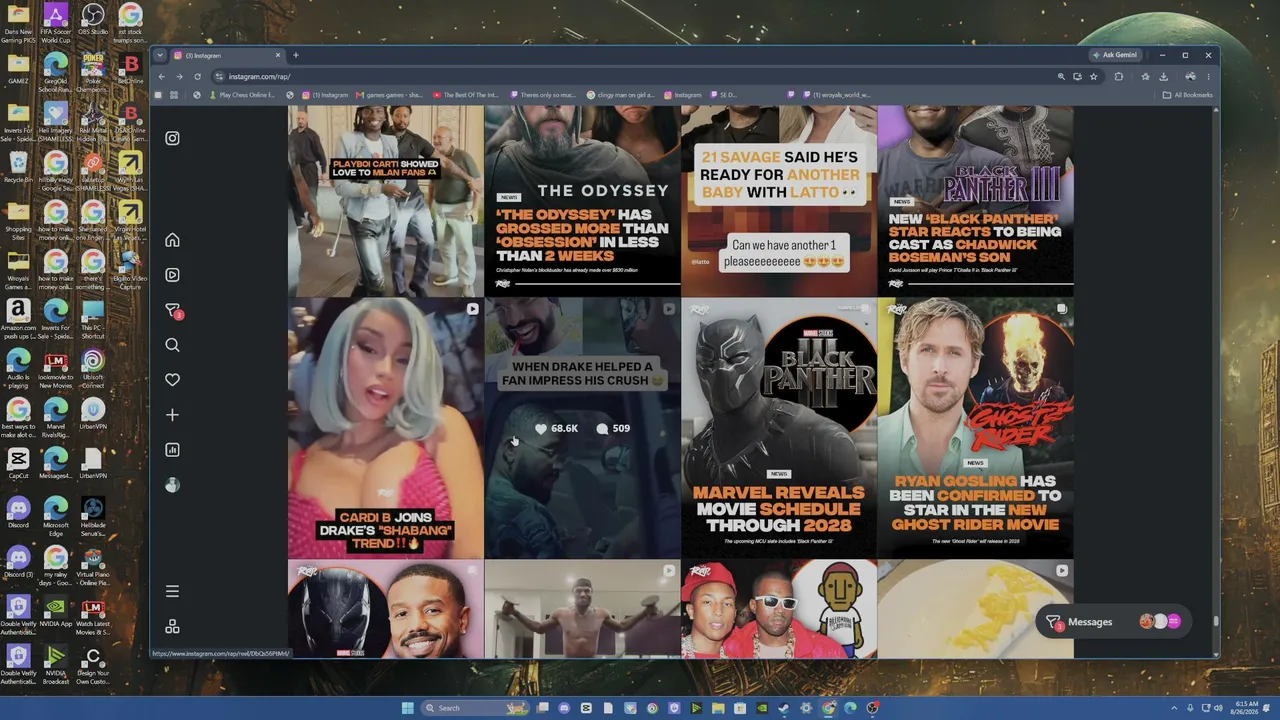This screenshot has width=1280, height=720.
Task: Zoom page using the magnifier icon in address bar
Action: click(1061, 77)
